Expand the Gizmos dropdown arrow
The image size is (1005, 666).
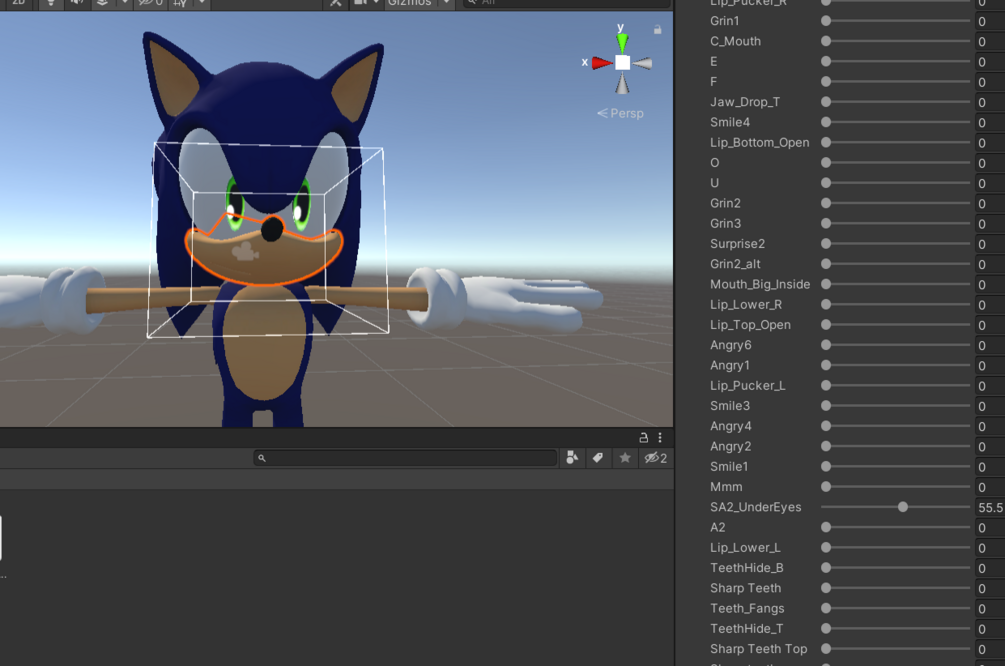446,3
